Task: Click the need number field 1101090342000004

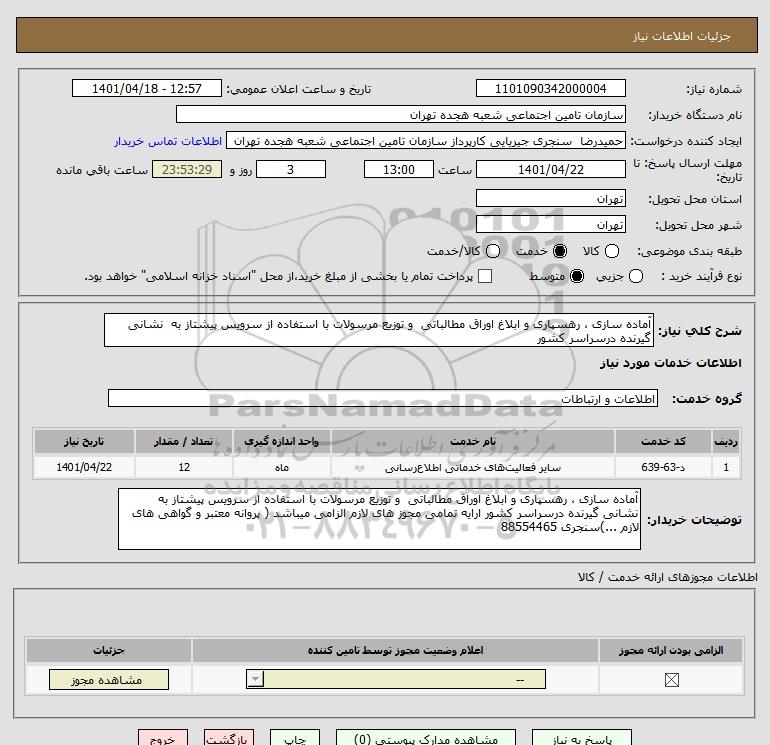Action: 550,88
